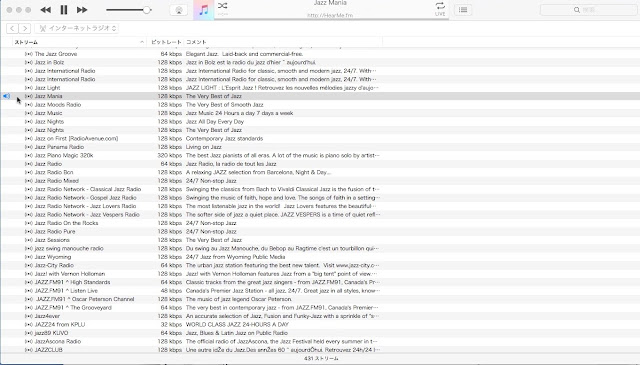Select JAZZ.FM91 ^ Listen Live stream
The image size is (640, 365).
(x=66, y=291)
